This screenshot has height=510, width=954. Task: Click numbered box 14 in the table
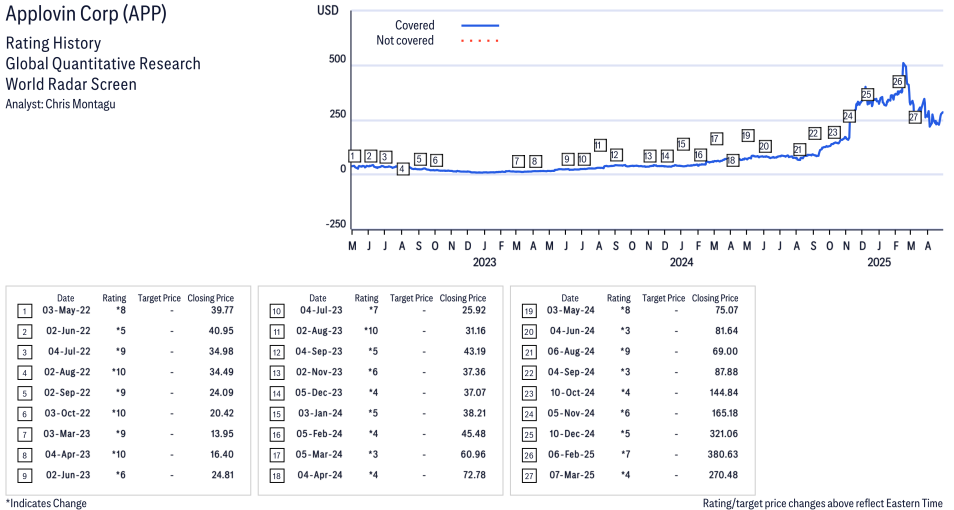[276, 394]
